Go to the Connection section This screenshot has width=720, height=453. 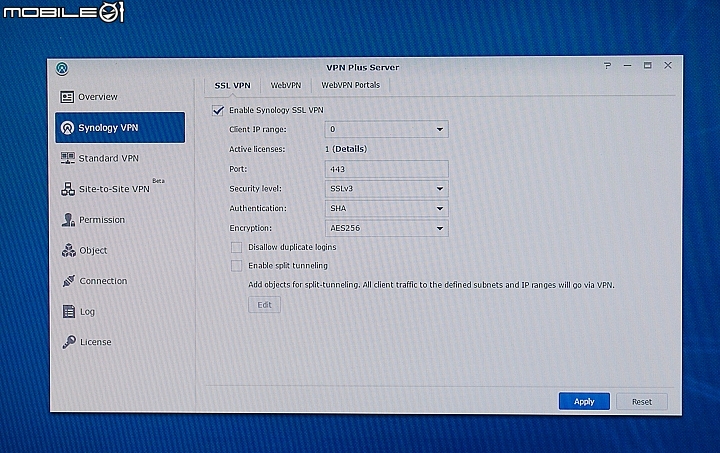103,281
